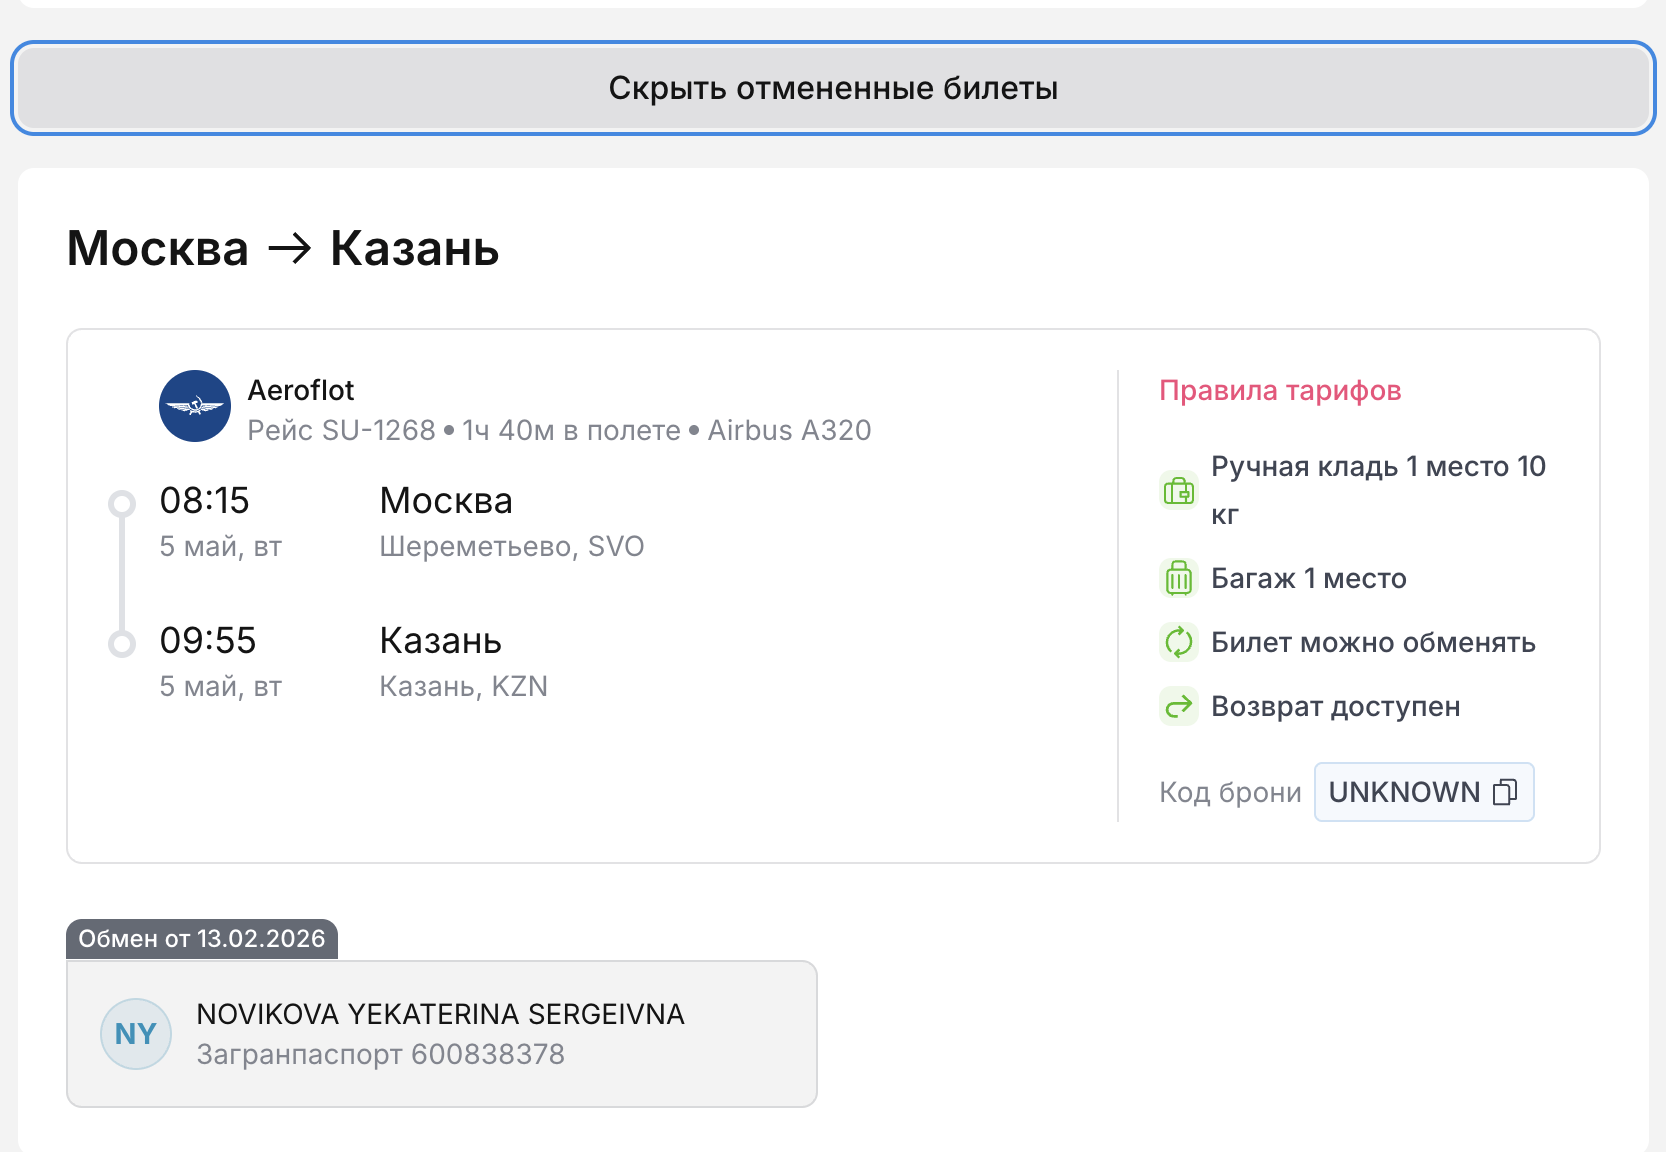Click the green baggage suitcase icon
This screenshot has height=1152, width=1666.
point(1179,578)
